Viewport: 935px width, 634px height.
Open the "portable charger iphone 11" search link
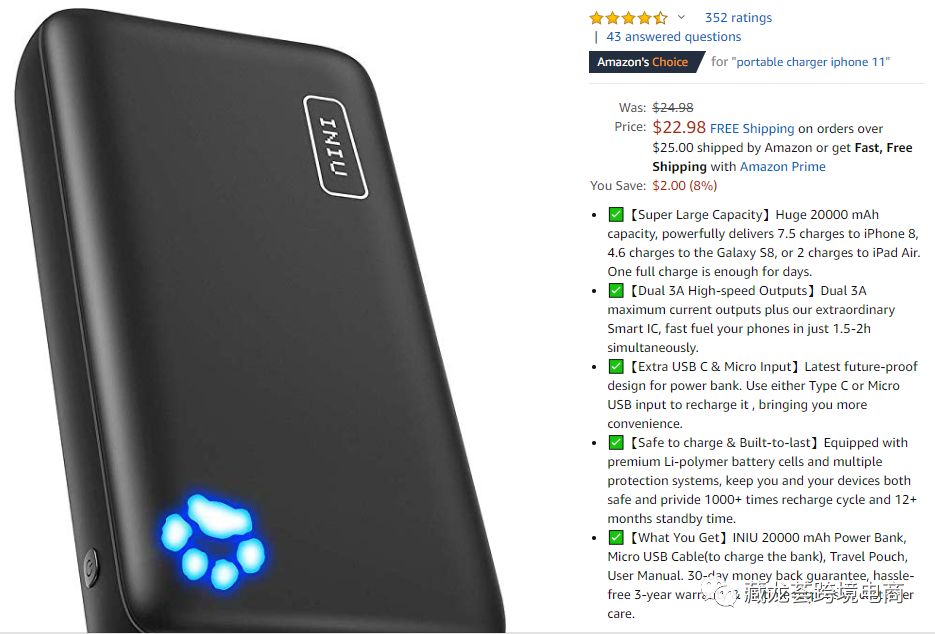[x=811, y=62]
